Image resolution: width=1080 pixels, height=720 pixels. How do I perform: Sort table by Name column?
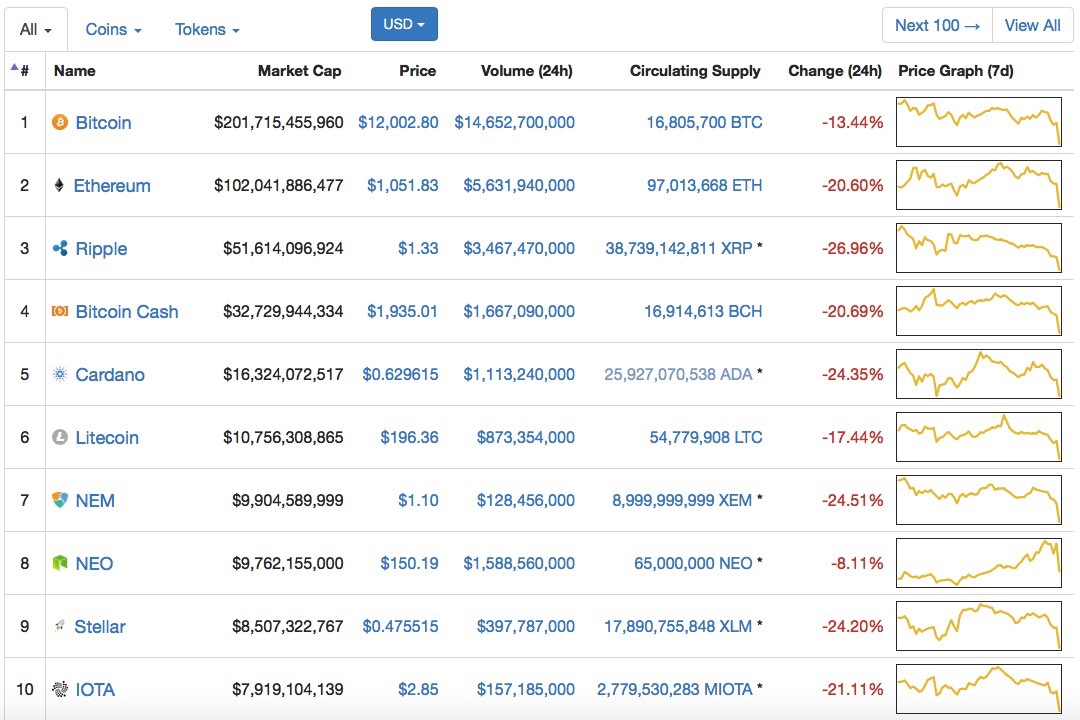click(x=74, y=71)
